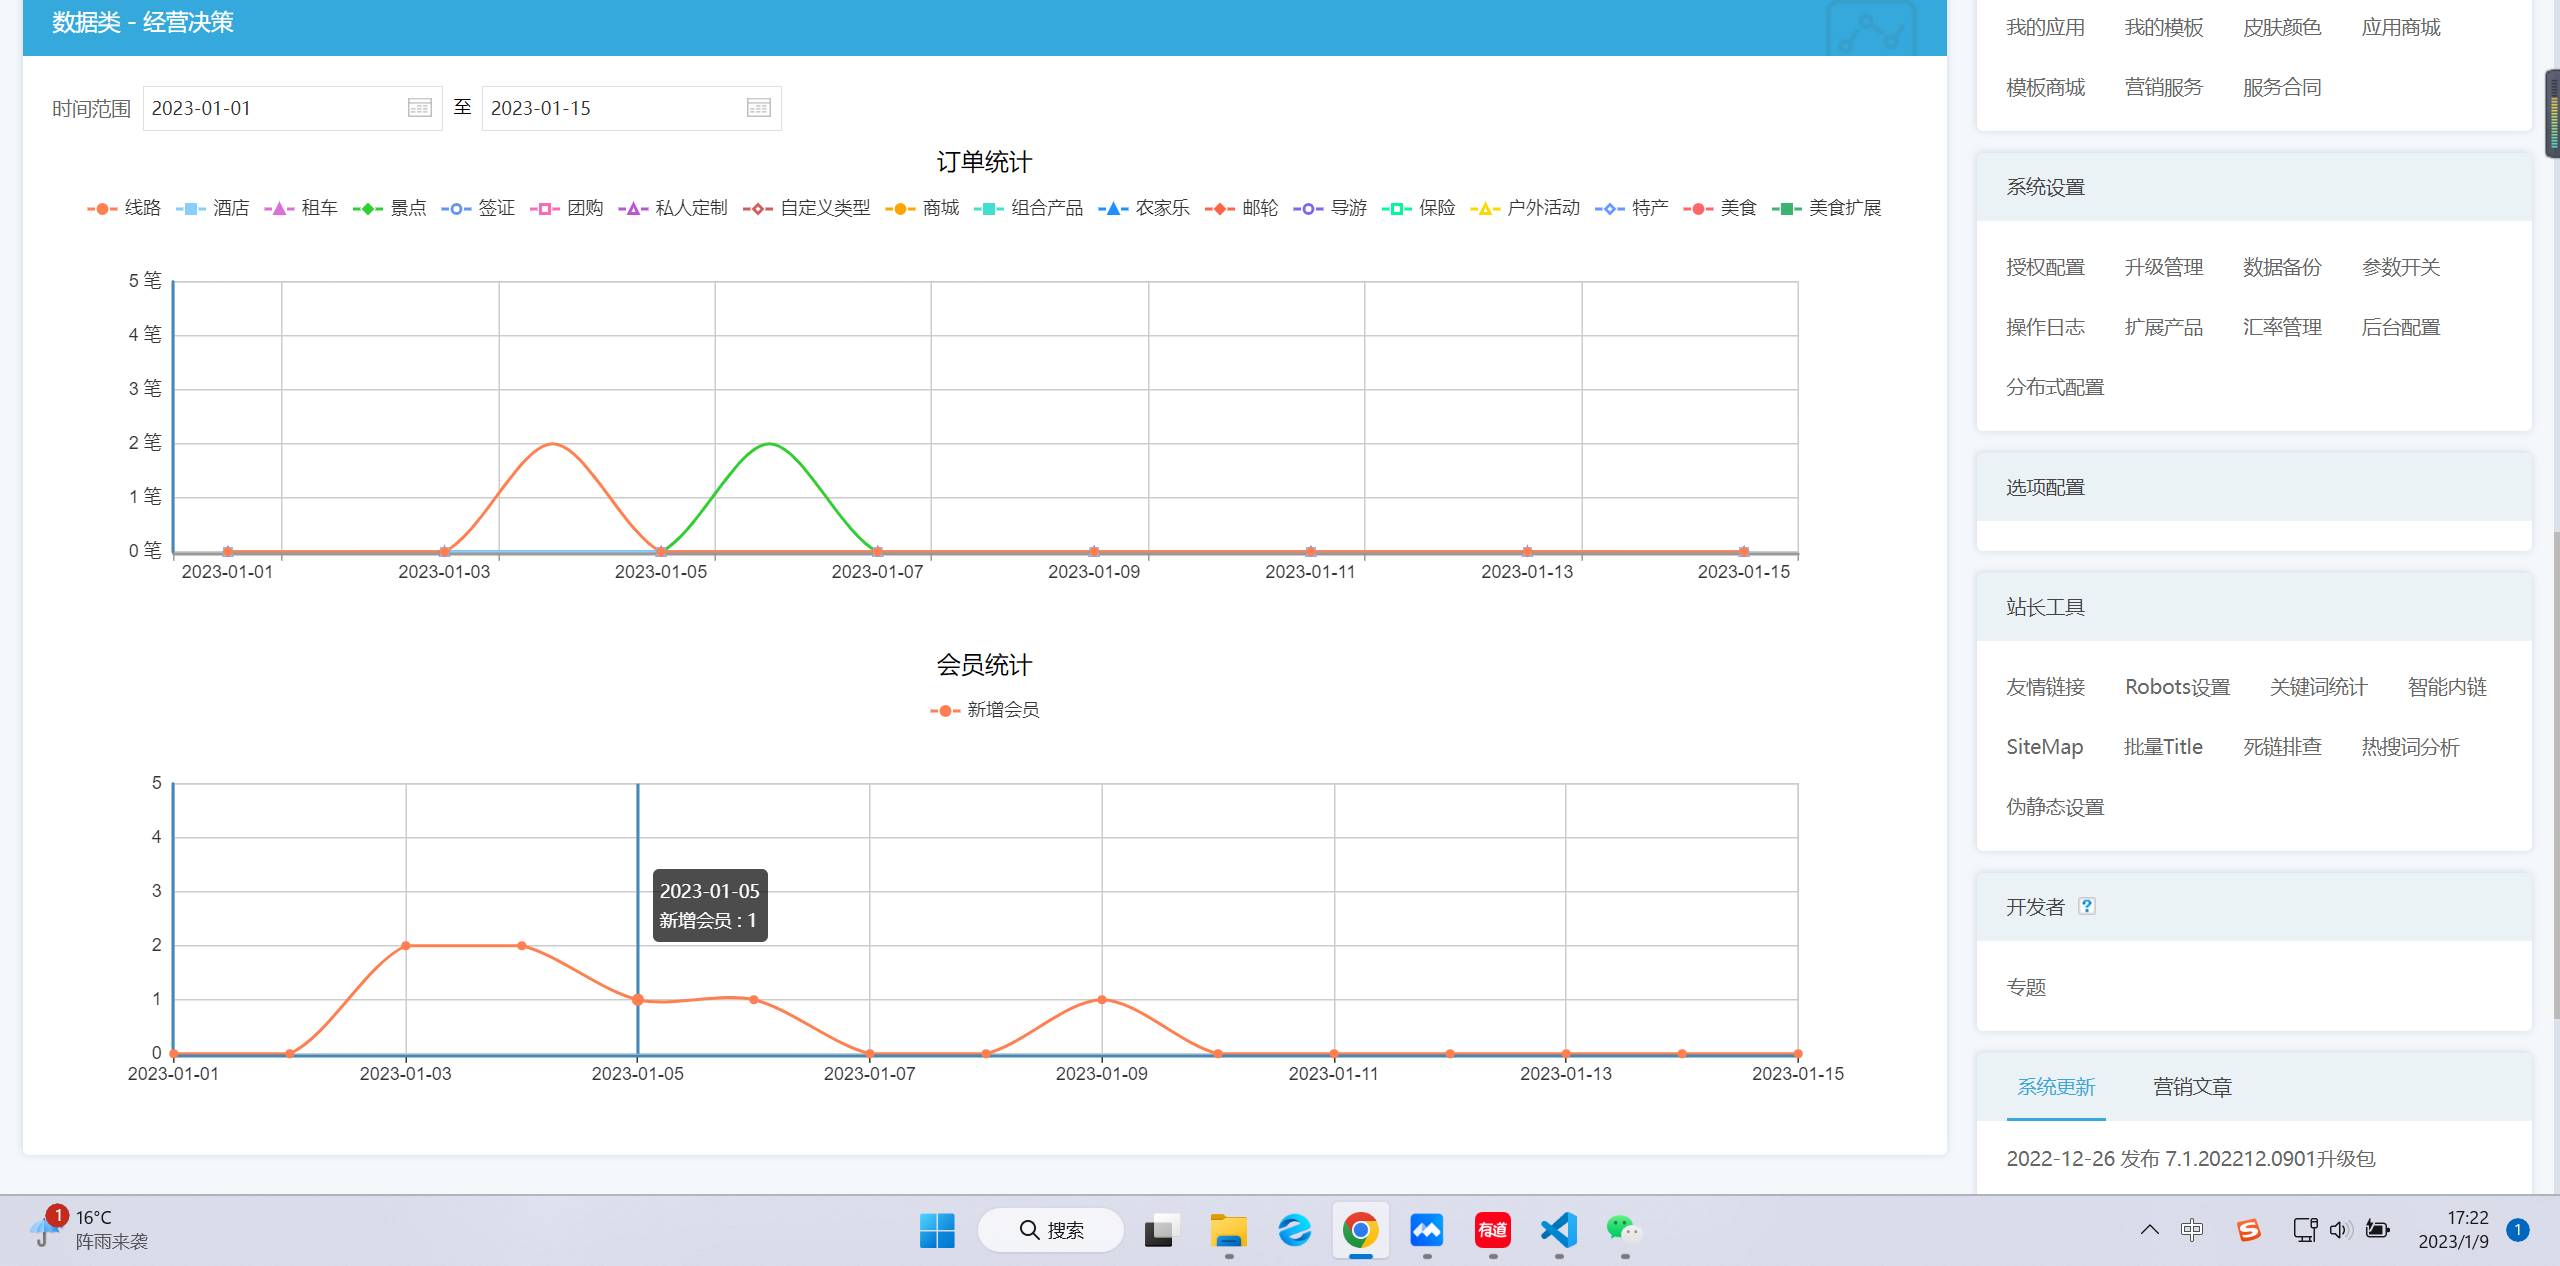Open 操作日志 link
Image resolution: width=2560 pixels, height=1266 pixels.
click(x=2045, y=327)
